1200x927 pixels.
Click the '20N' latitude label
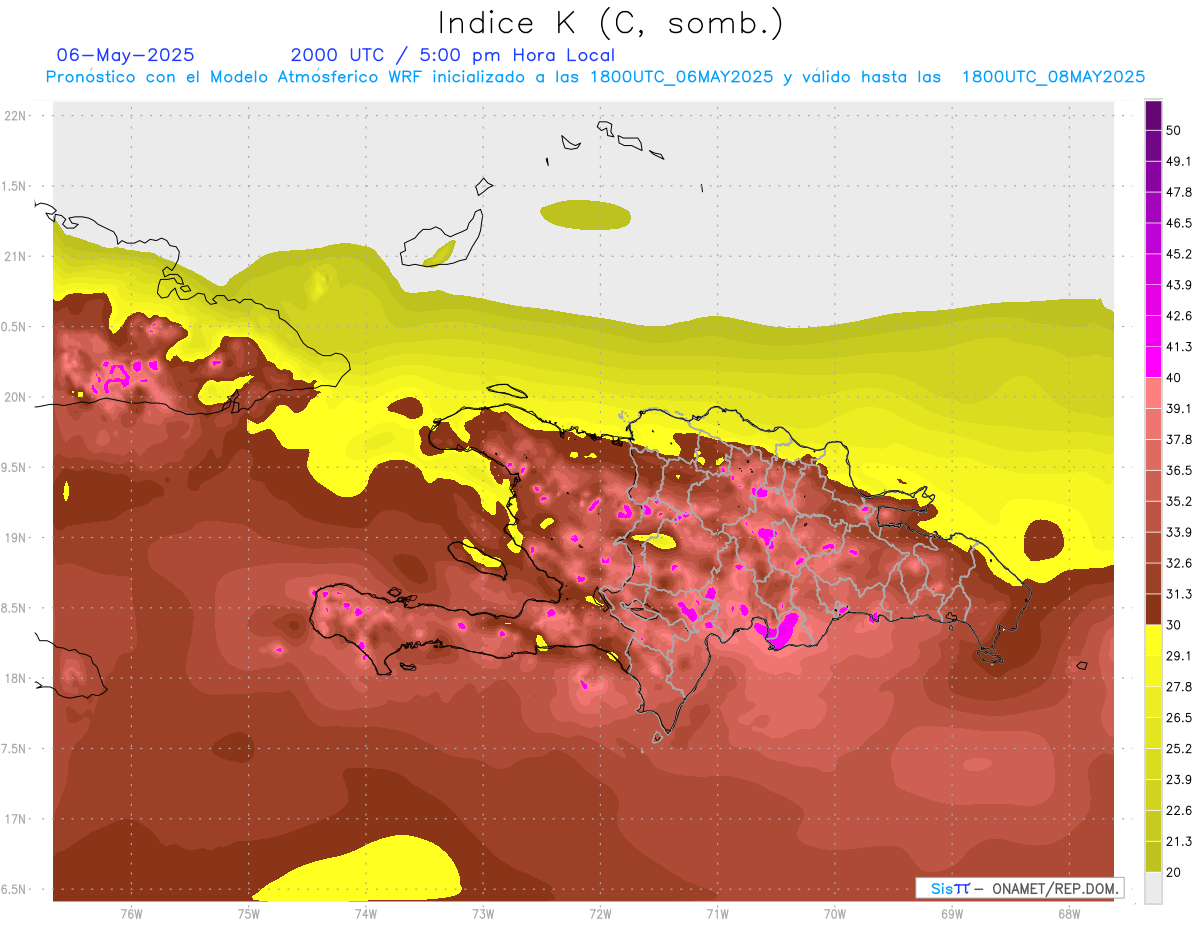tap(16, 397)
